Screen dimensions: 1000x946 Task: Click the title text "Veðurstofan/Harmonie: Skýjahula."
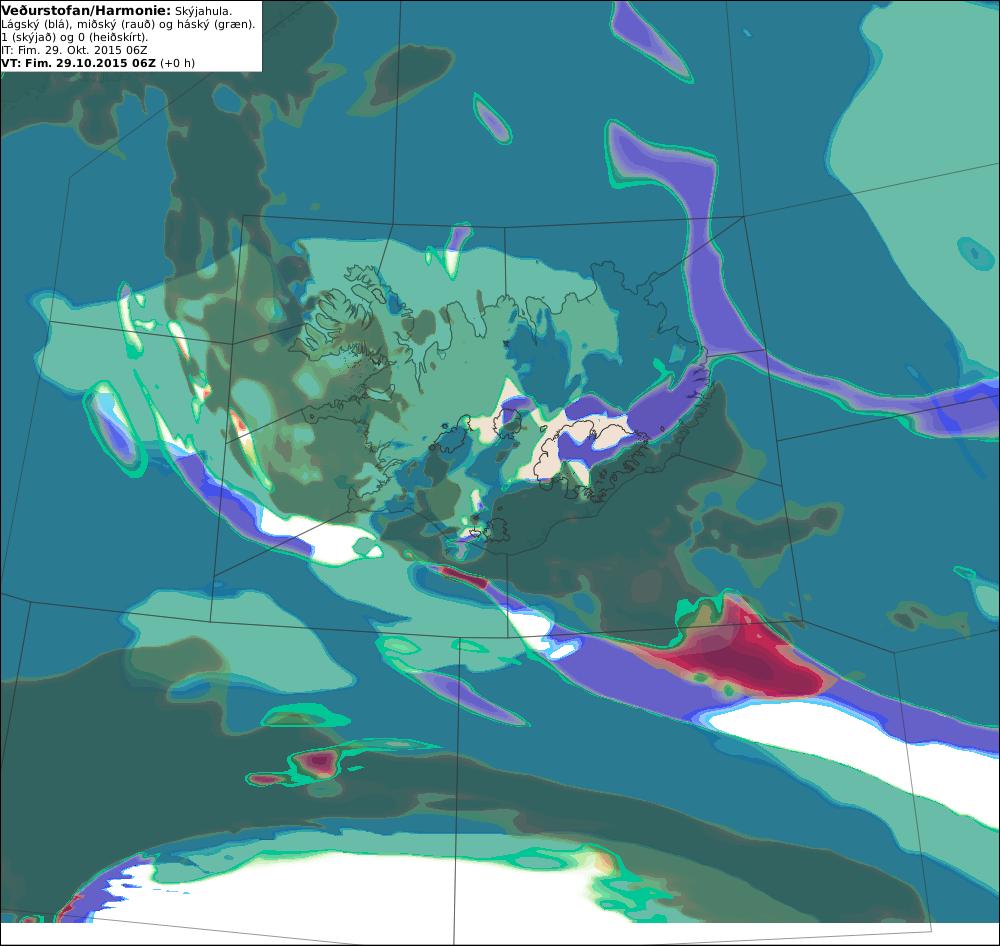coord(117,11)
